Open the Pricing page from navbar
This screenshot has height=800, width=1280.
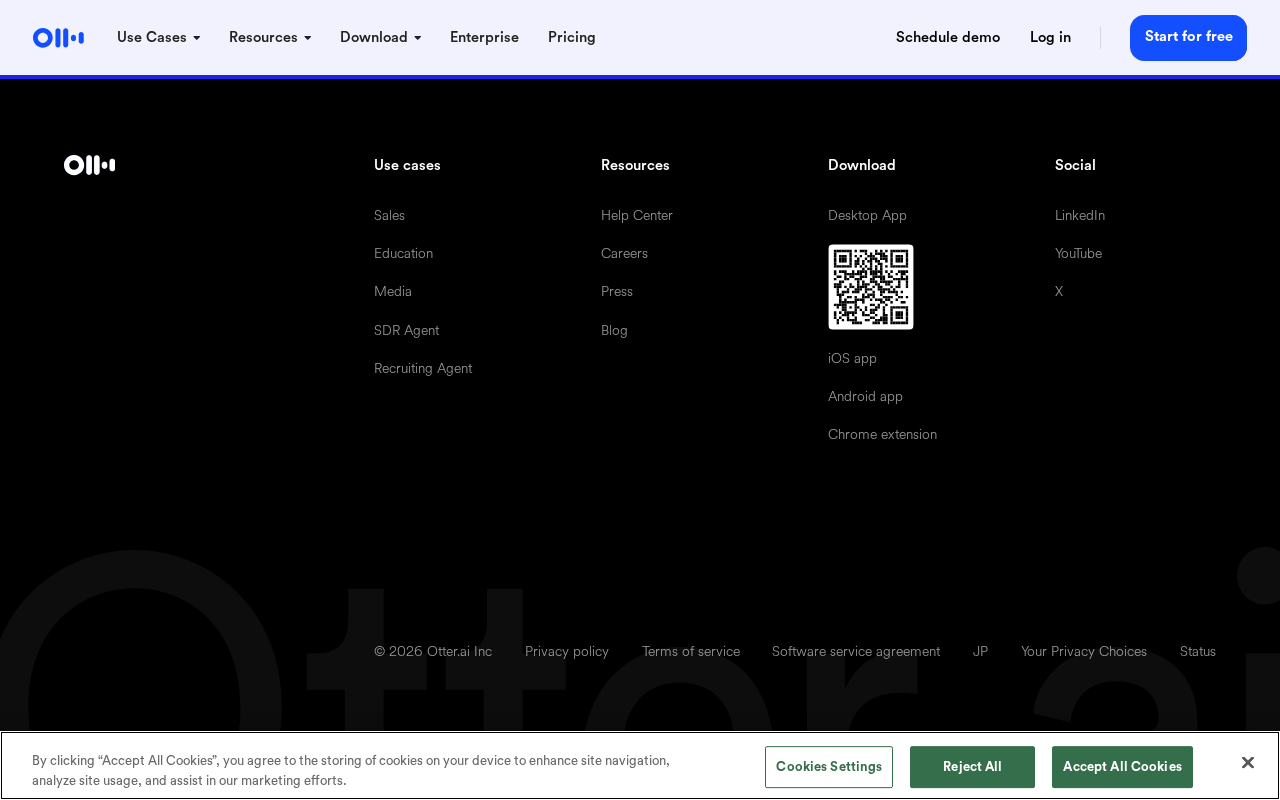[572, 38]
